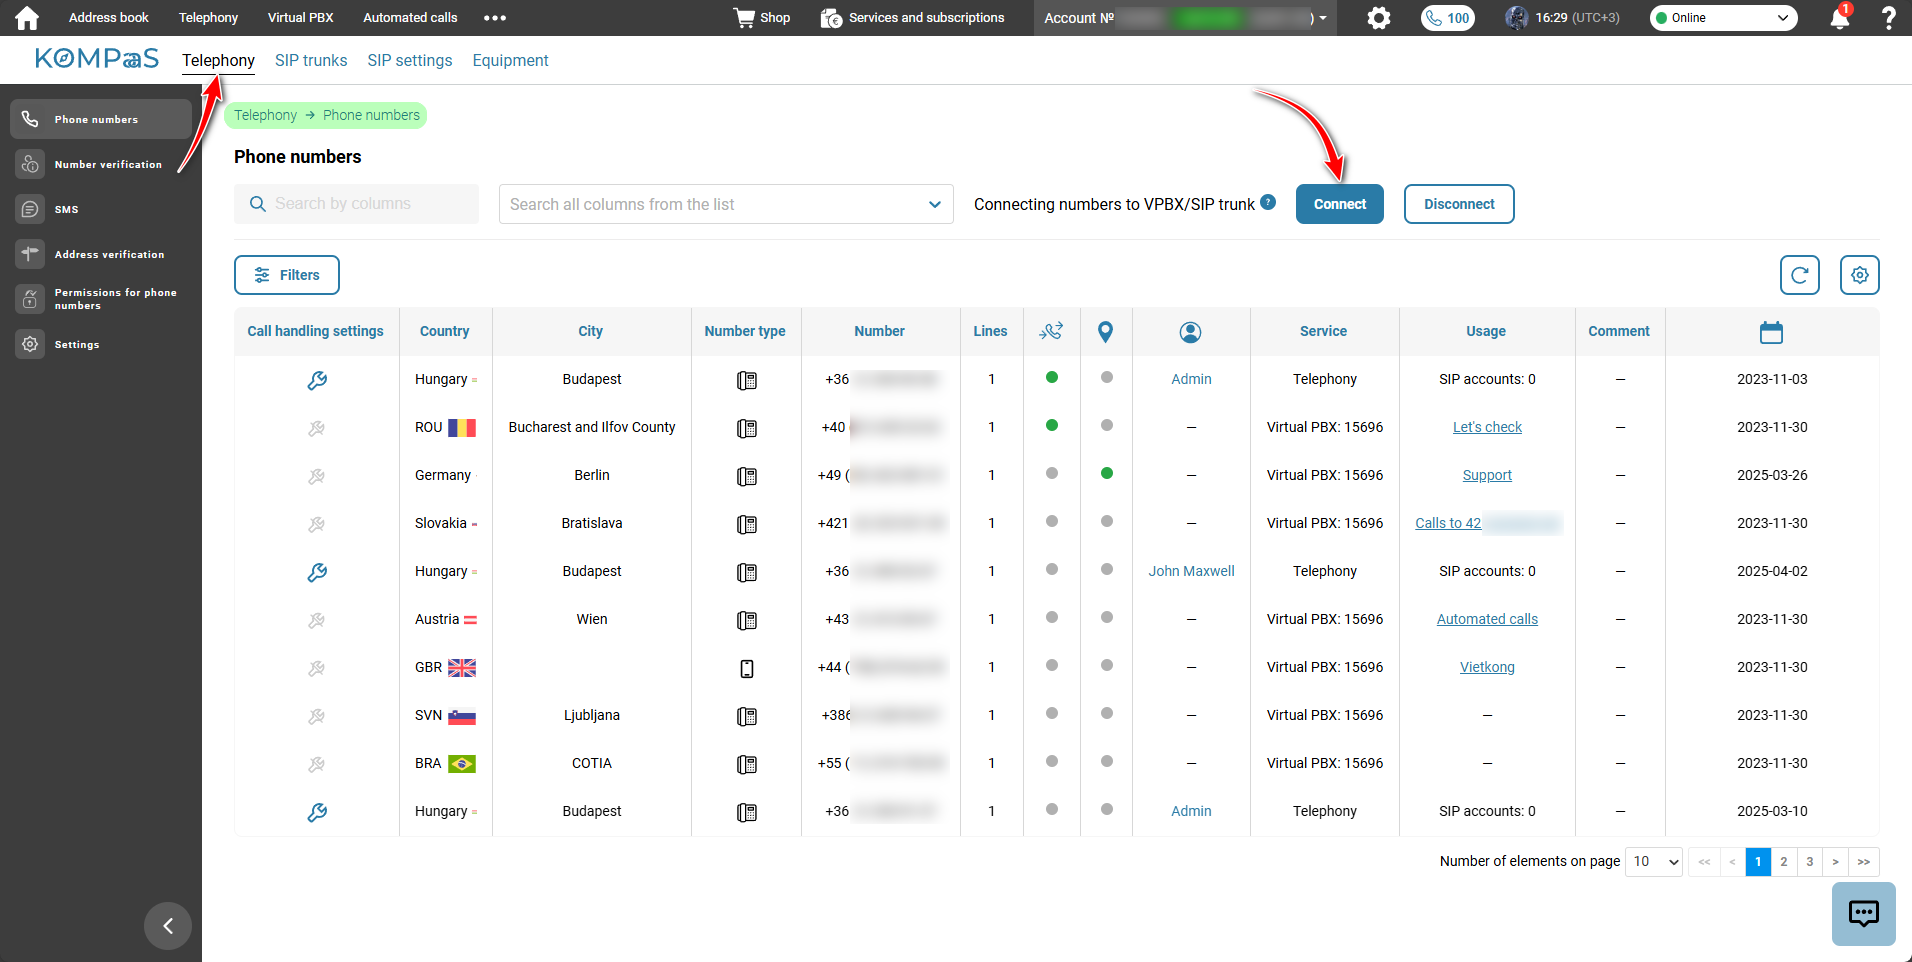Screen dimensions: 1912x962
Task: Open the 'Search all columns from the list' dropdown
Action: pos(726,204)
